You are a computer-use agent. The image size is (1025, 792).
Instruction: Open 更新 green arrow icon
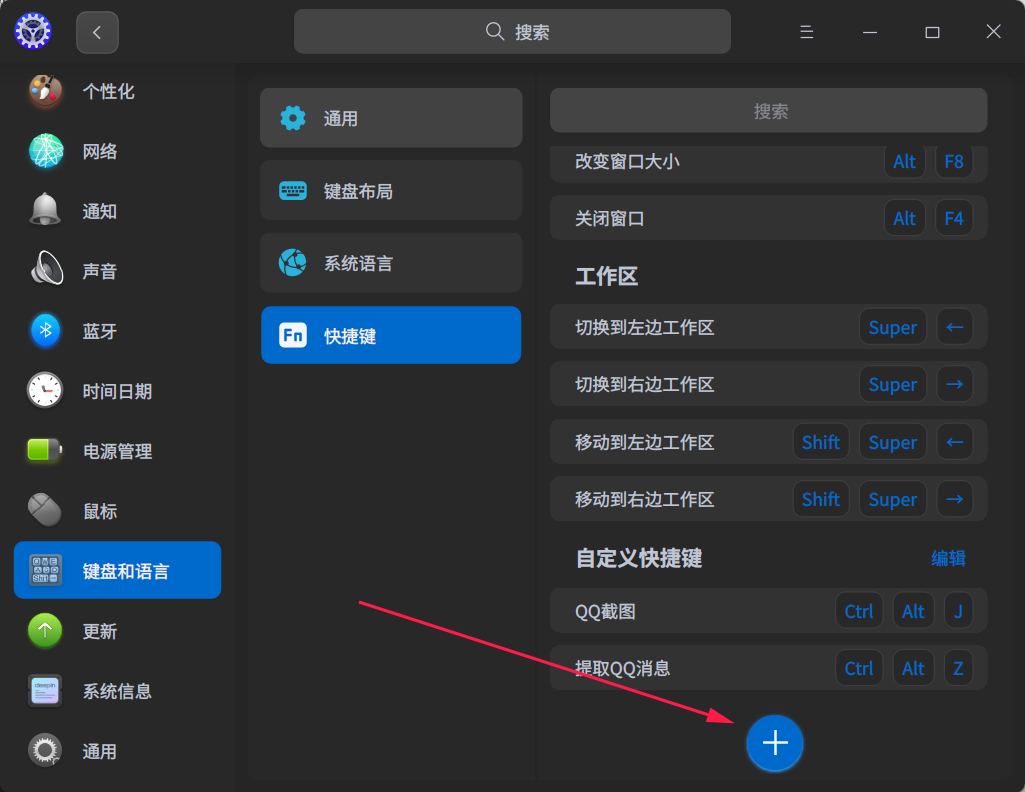45,630
